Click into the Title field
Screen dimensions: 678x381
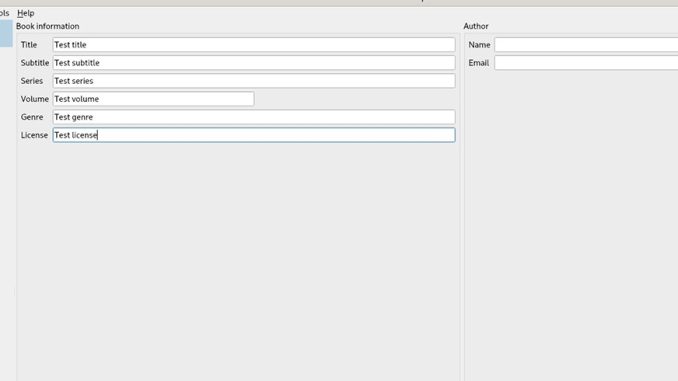pyautogui.click(x=254, y=45)
